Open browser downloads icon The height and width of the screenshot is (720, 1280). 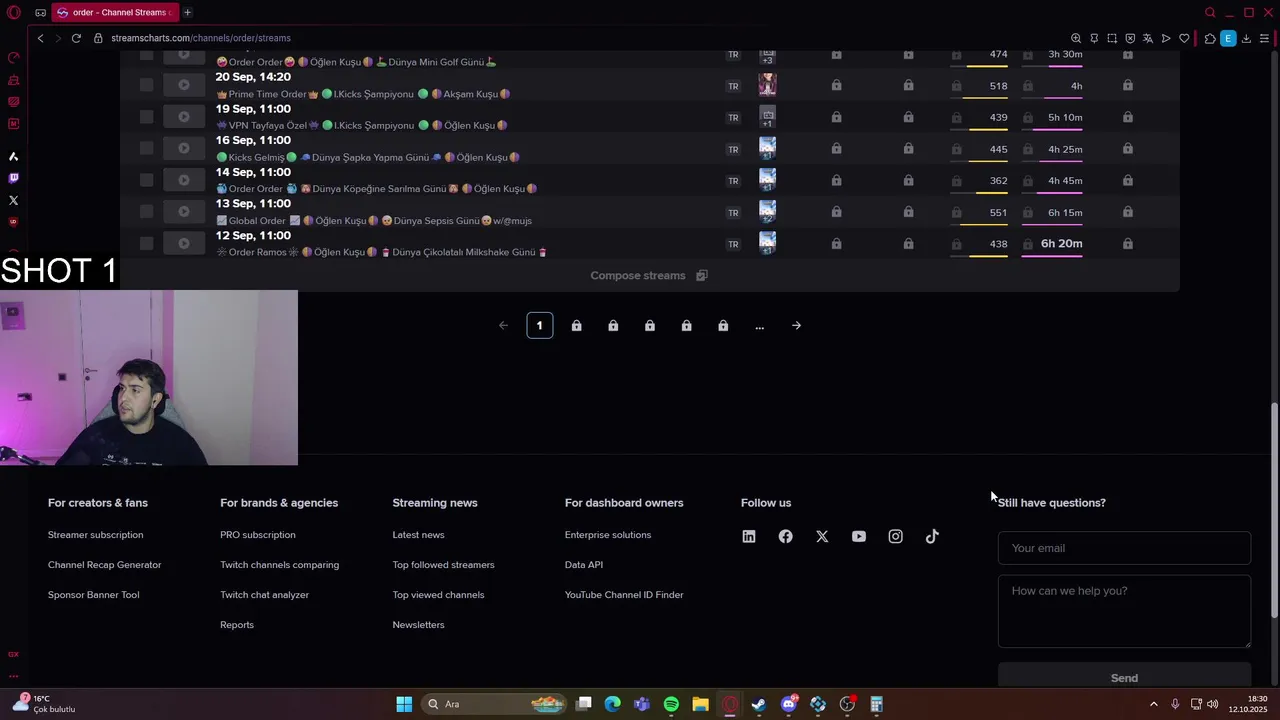[x=1246, y=38]
